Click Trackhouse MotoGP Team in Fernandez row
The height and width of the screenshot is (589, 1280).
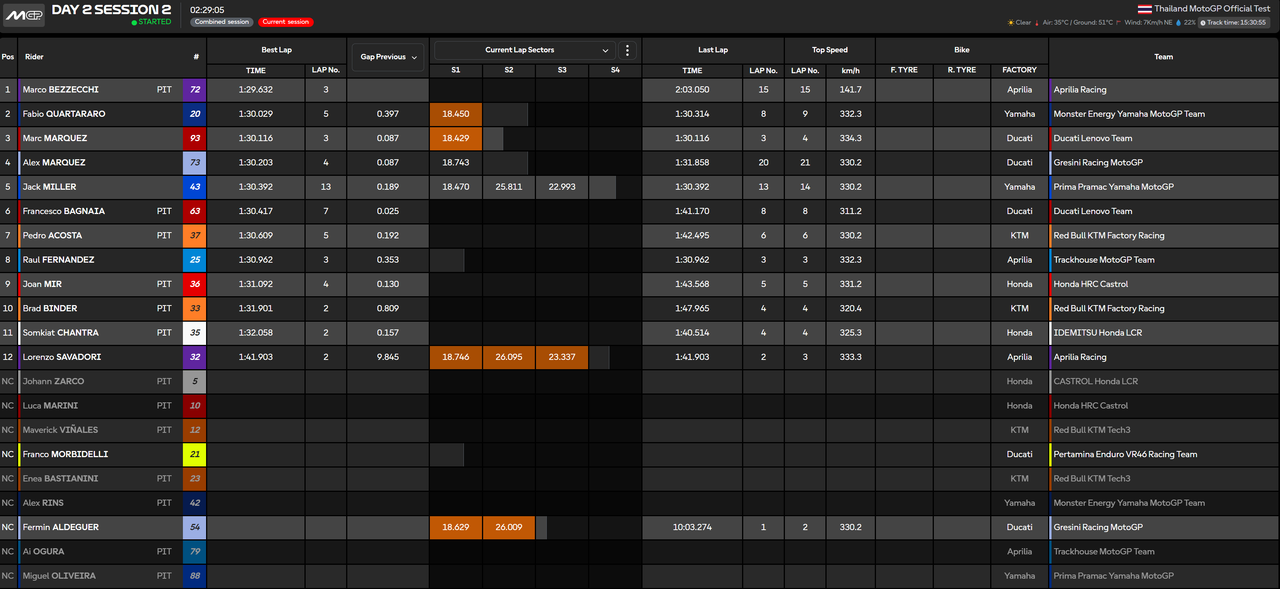tap(1104, 260)
